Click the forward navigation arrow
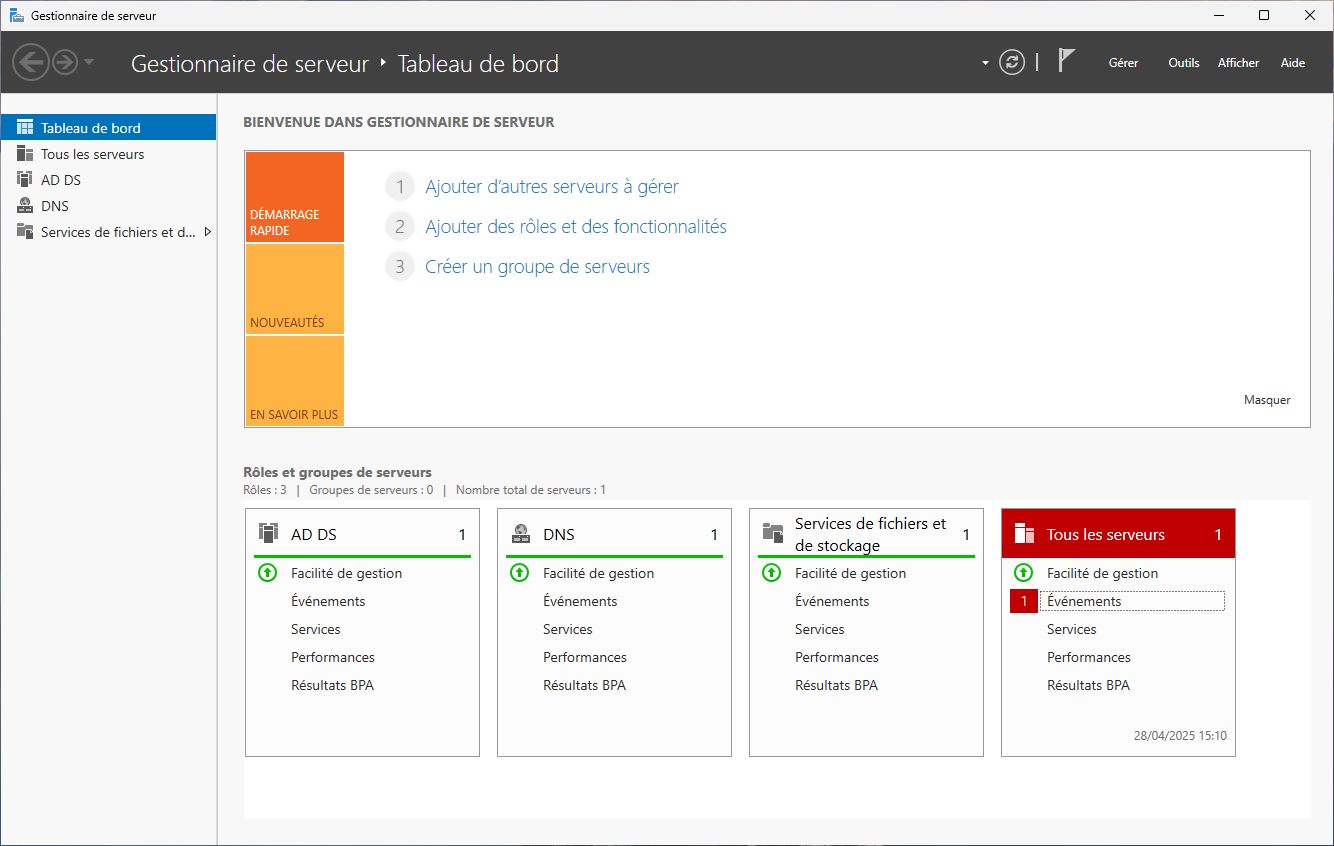 [65, 63]
